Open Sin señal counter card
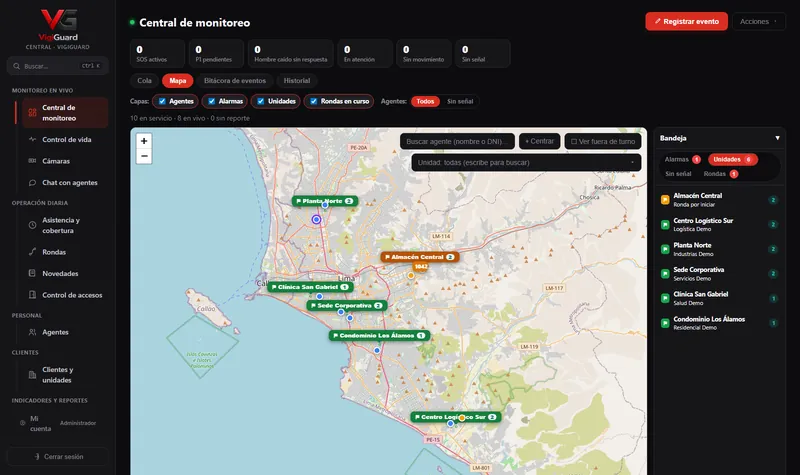 coord(483,54)
